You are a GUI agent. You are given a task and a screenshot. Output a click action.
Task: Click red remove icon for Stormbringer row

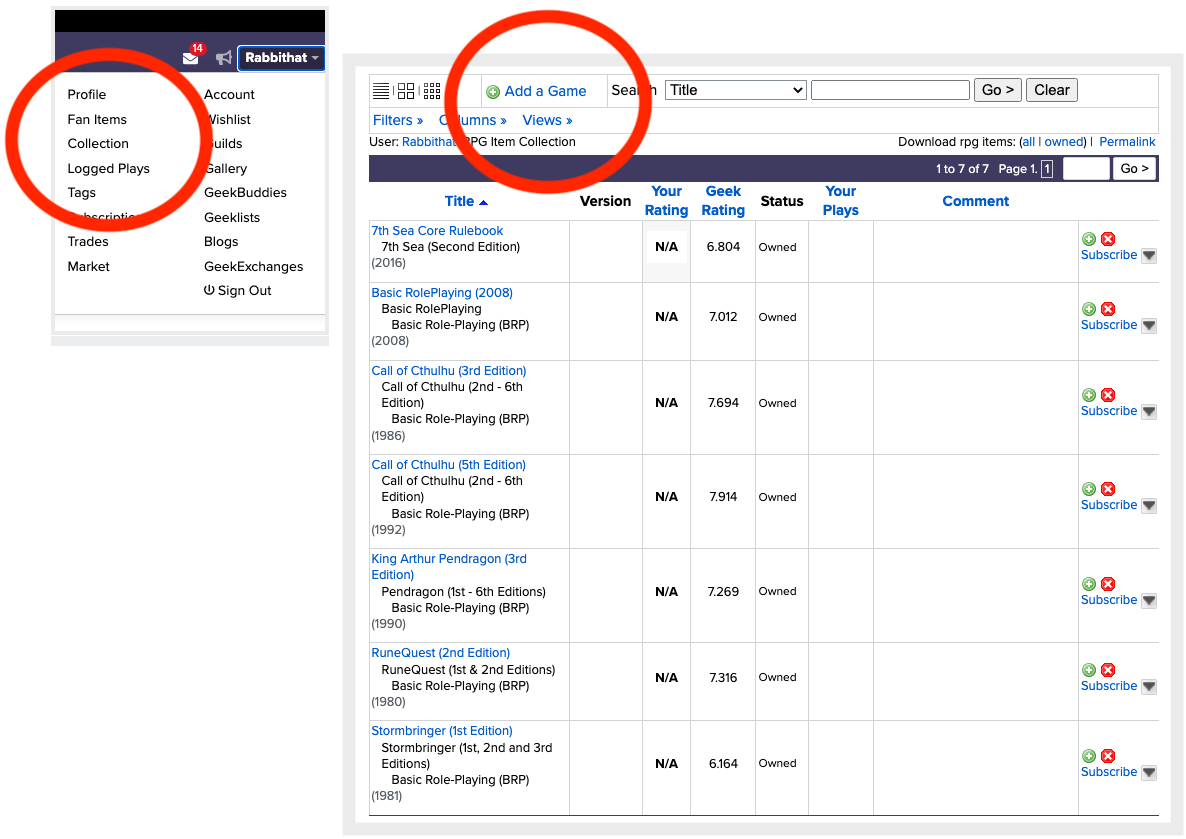(1108, 756)
